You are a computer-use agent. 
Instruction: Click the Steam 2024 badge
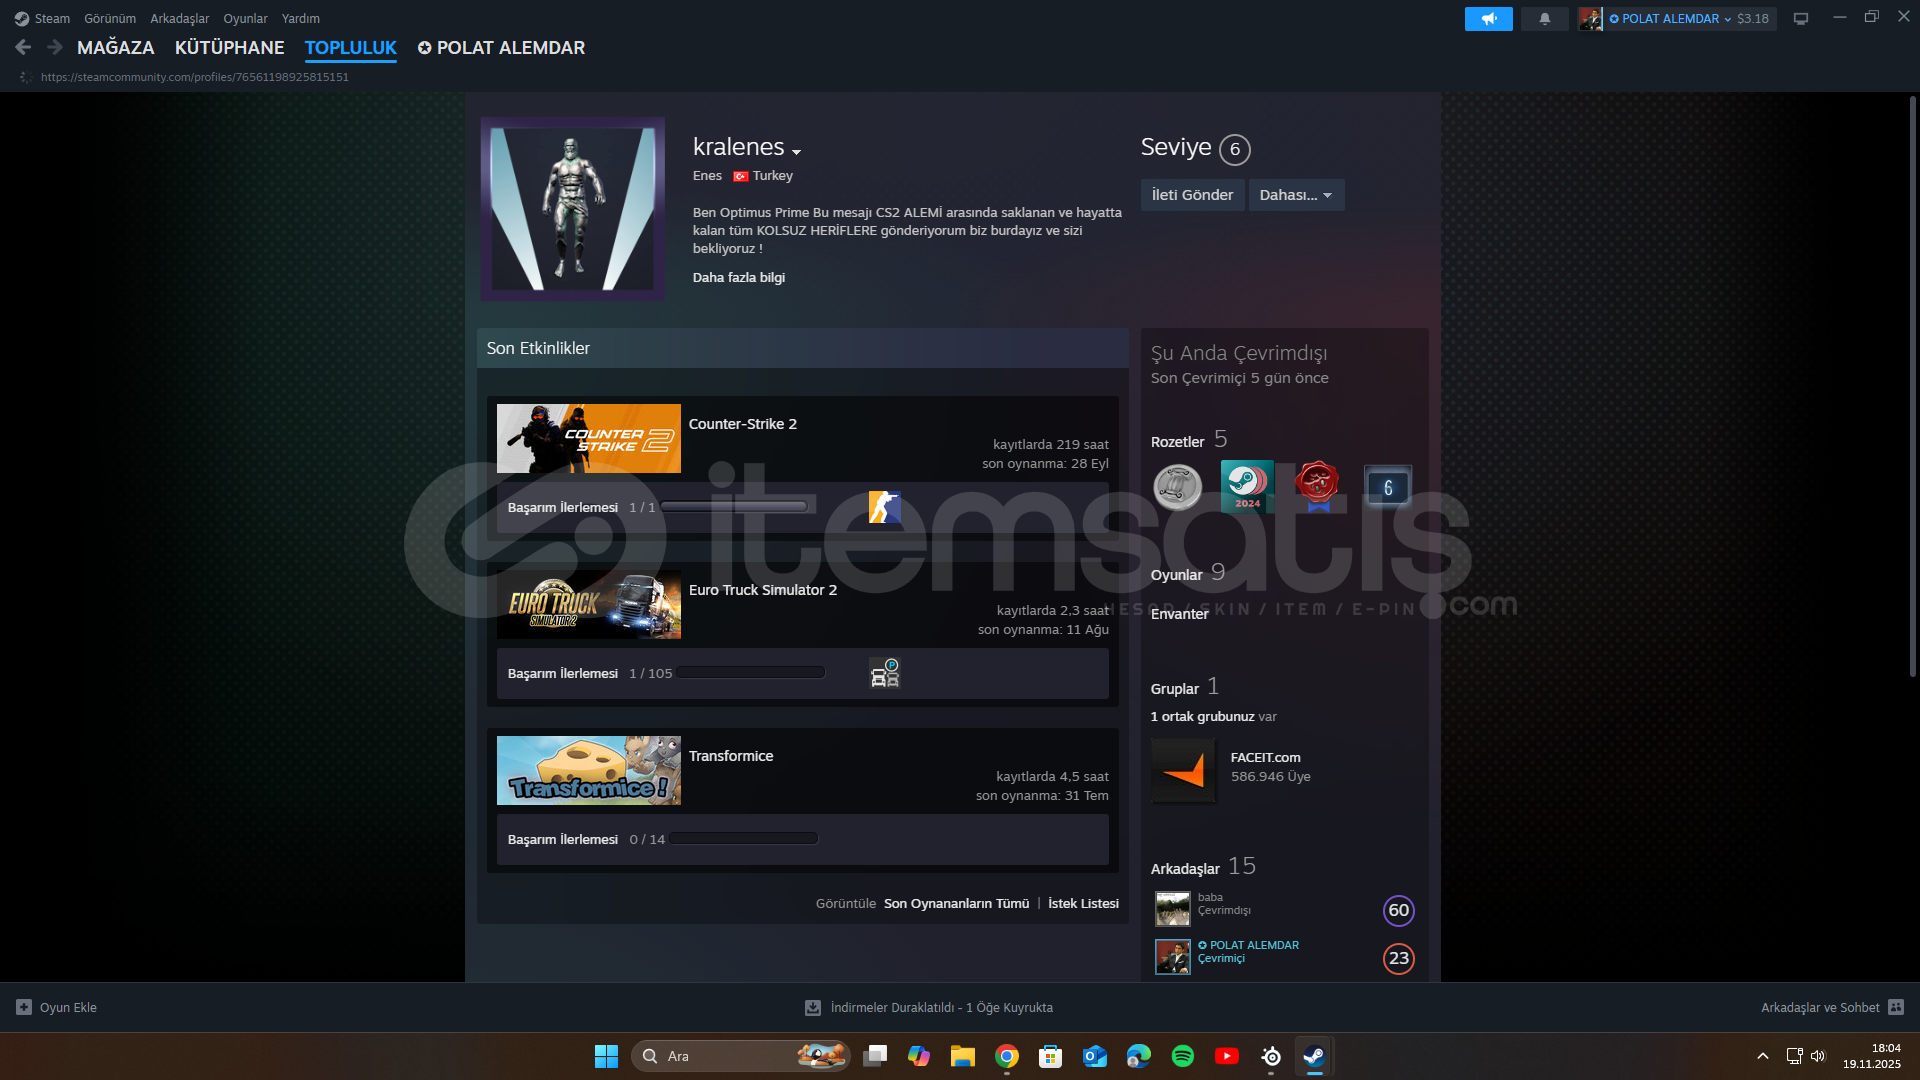[x=1246, y=487]
